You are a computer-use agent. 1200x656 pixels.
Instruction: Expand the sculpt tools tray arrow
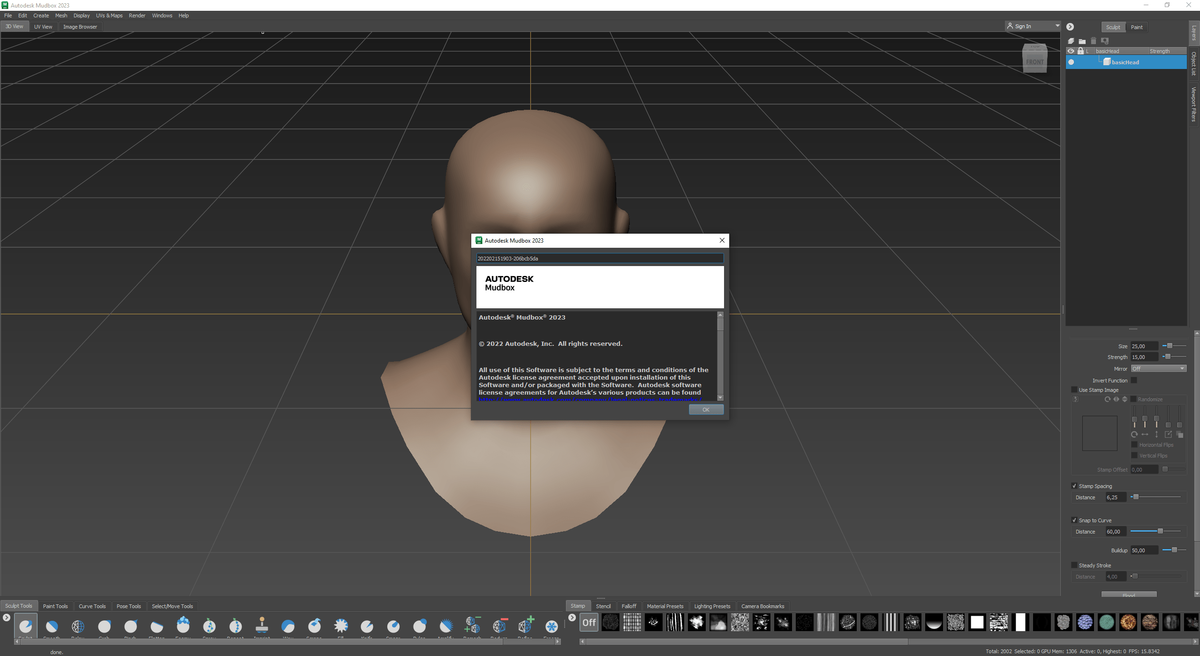coord(7,617)
